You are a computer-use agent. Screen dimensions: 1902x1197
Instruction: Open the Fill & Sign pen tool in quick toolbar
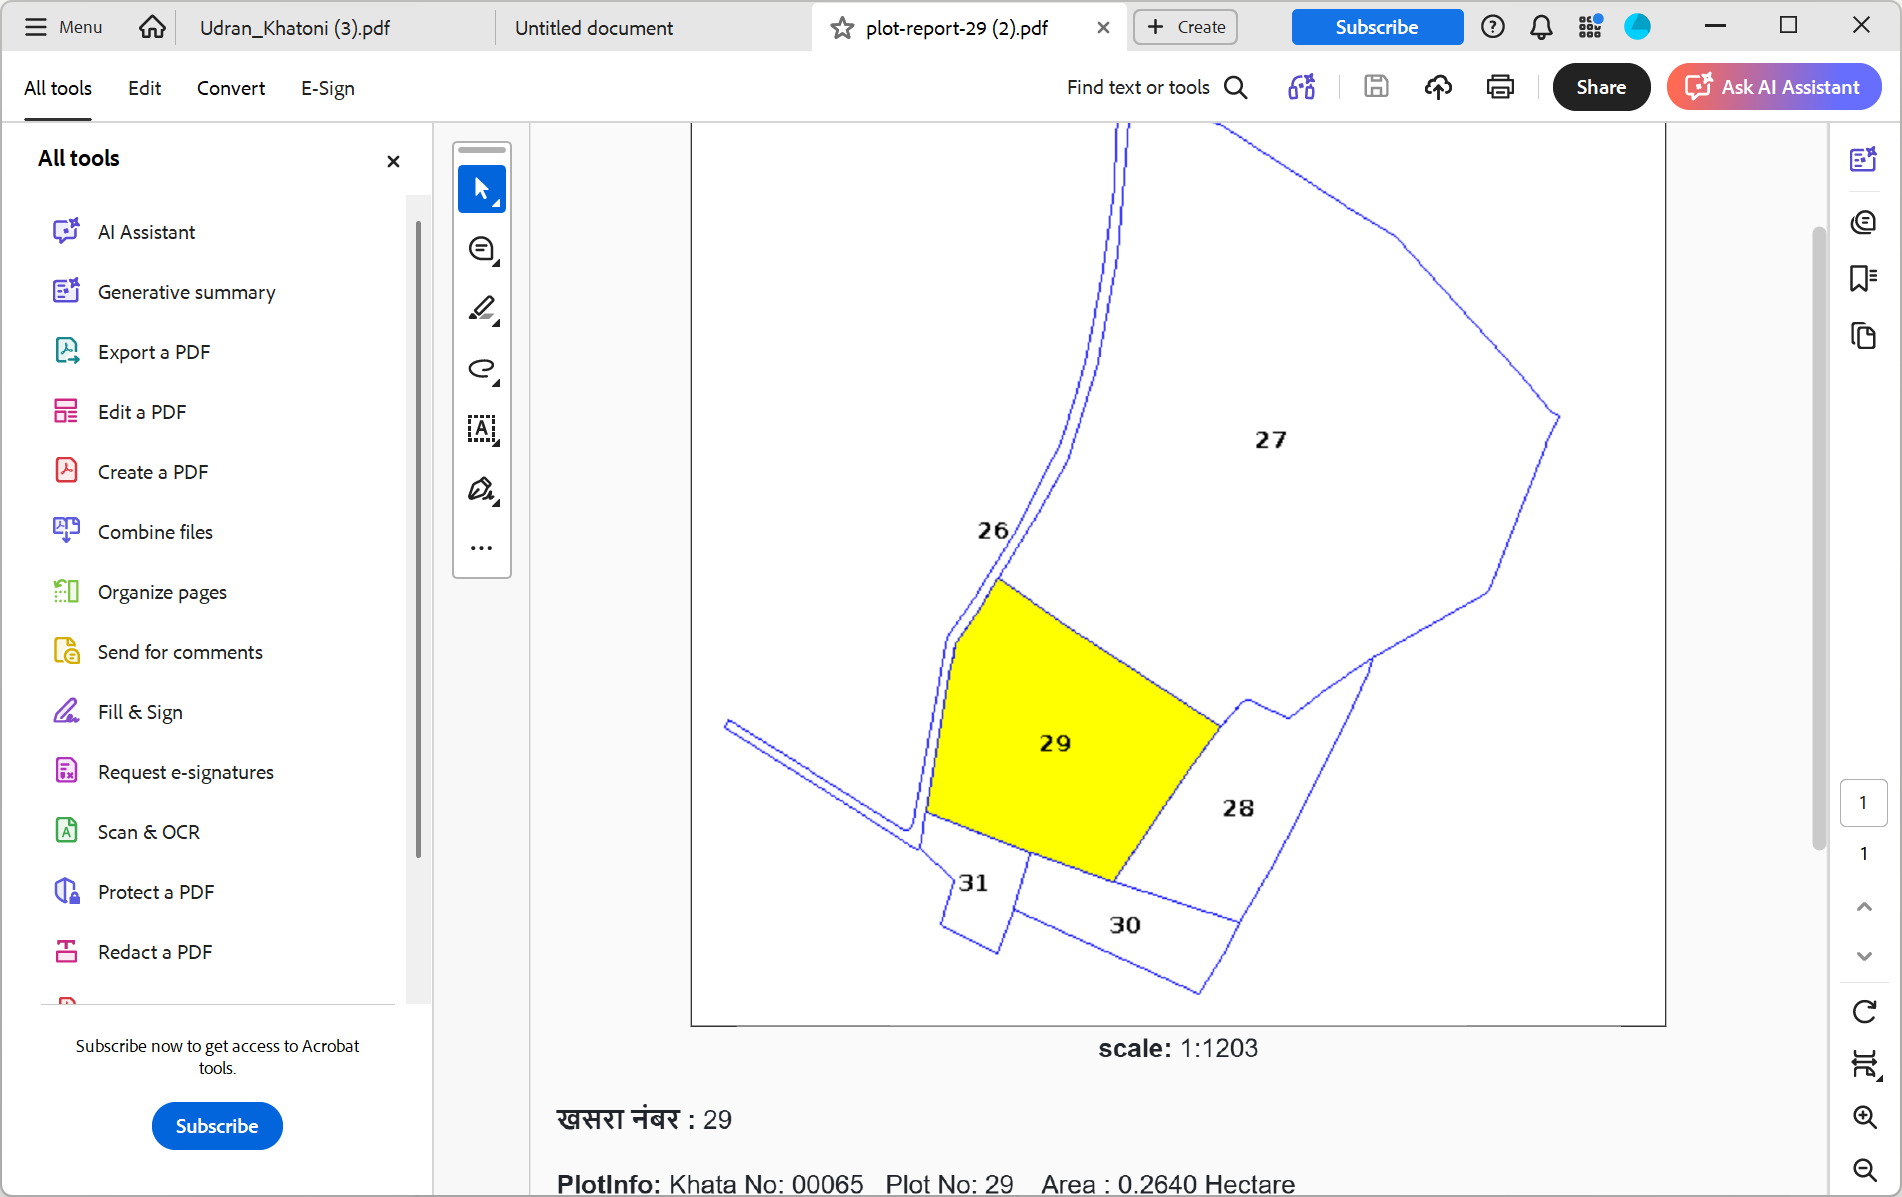pos(482,489)
